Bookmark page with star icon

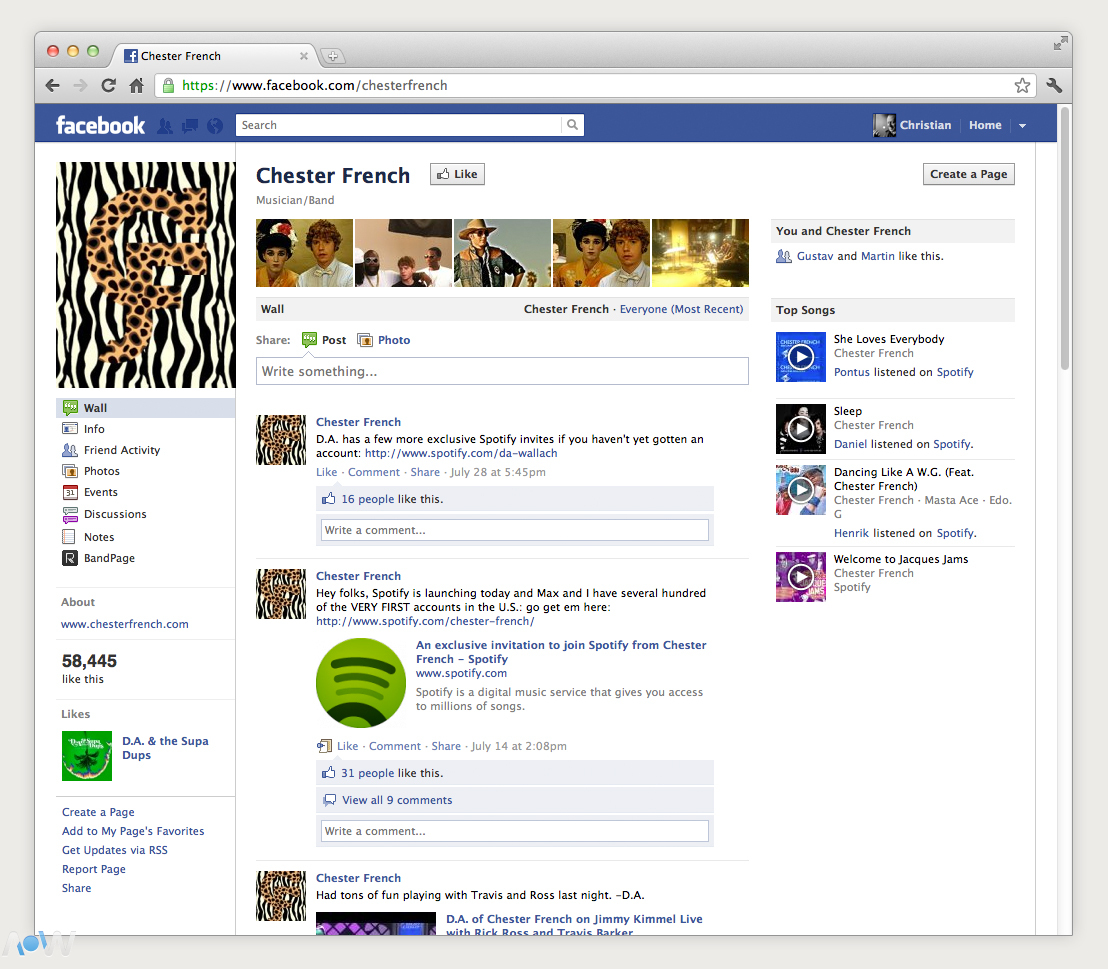click(x=1022, y=86)
